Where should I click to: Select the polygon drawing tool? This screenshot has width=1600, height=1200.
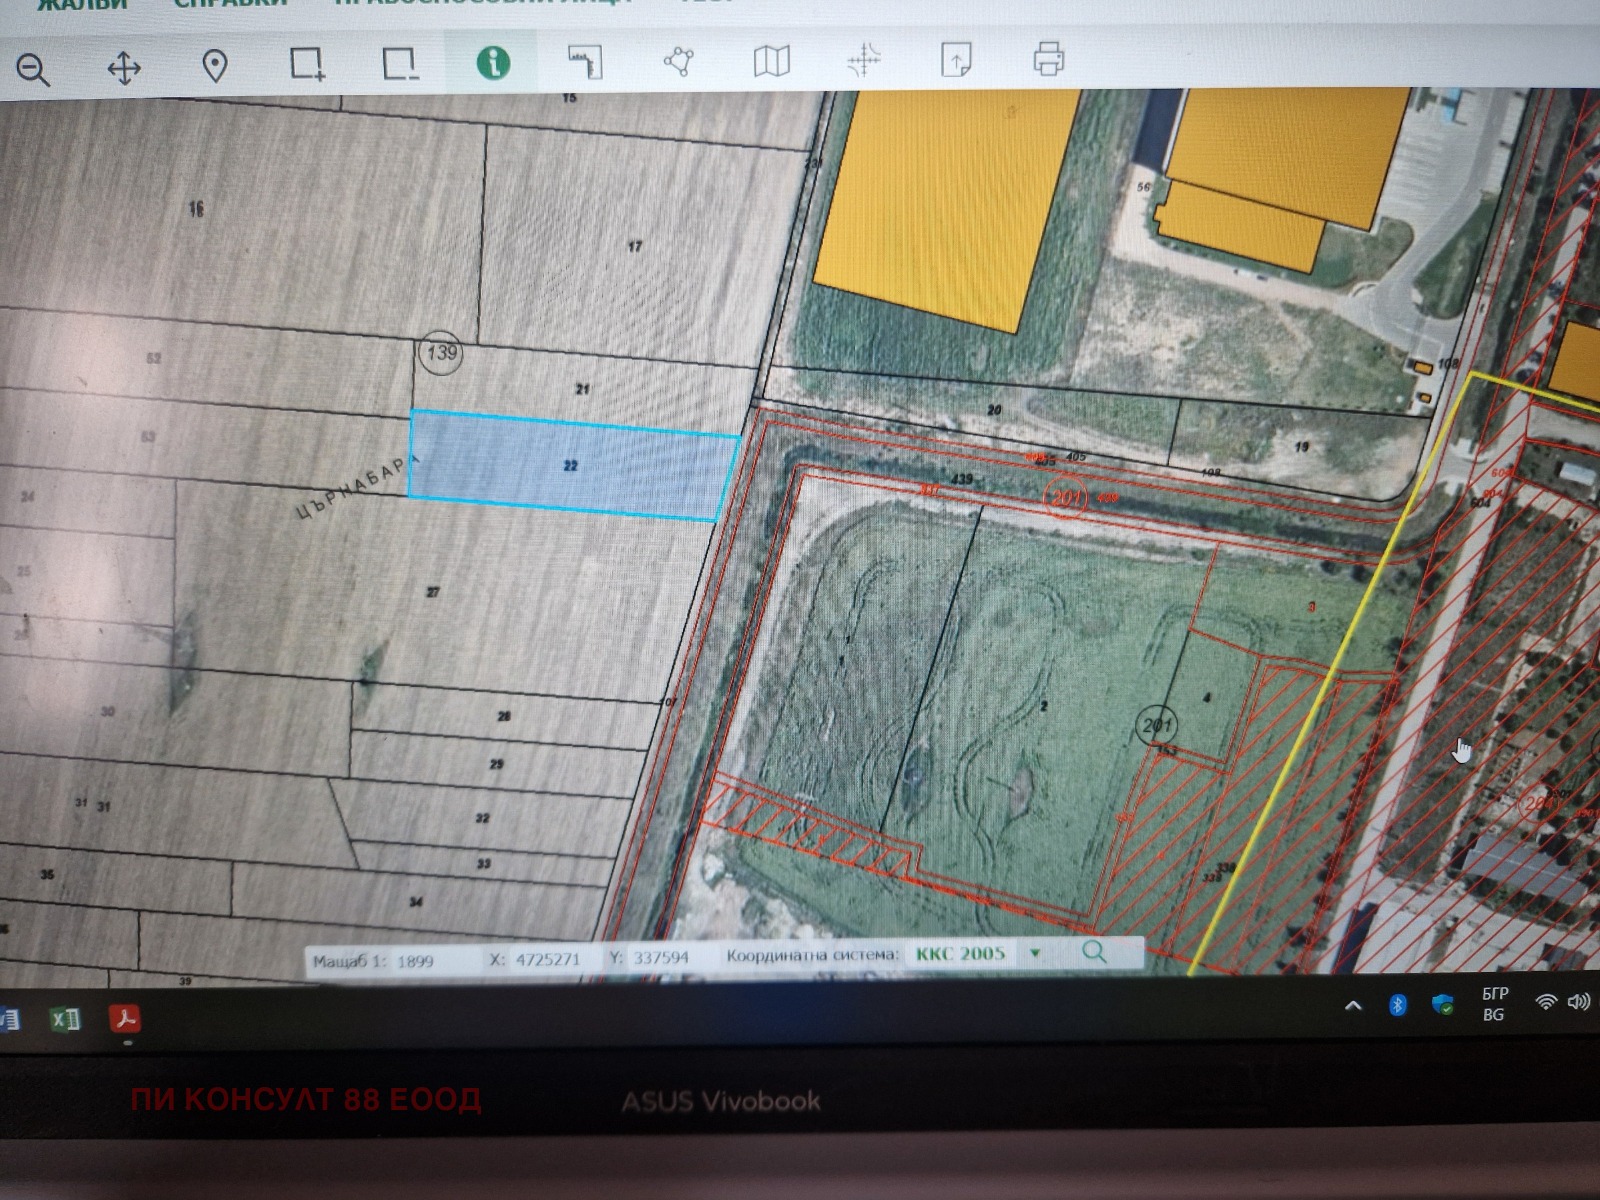coord(678,62)
